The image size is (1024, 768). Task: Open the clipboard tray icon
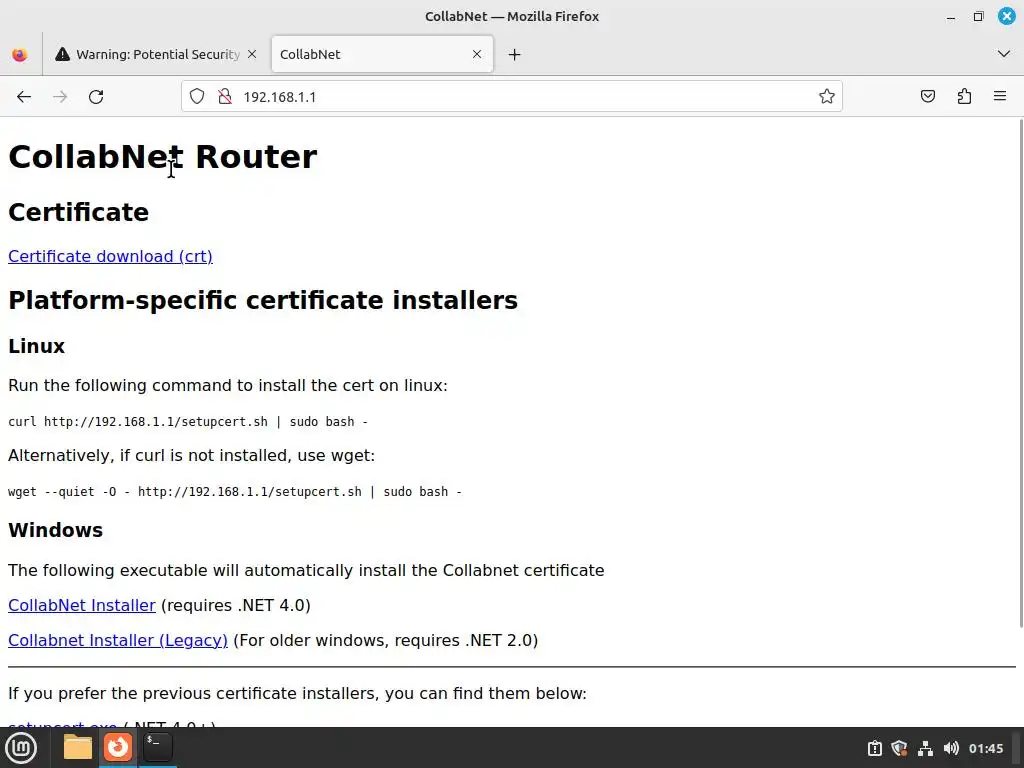pos(874,748)
